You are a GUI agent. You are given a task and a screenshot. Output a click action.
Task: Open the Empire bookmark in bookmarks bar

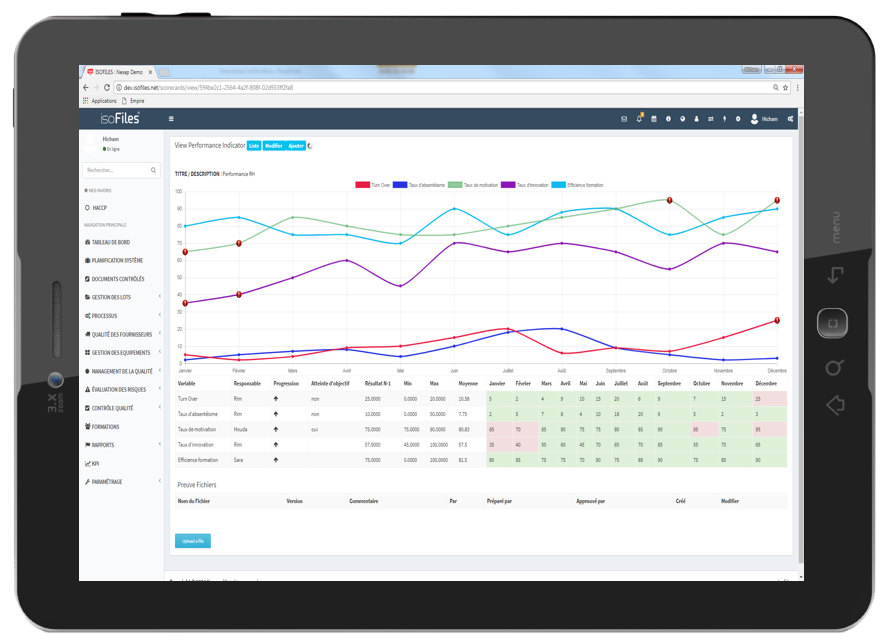pos(133,101)
